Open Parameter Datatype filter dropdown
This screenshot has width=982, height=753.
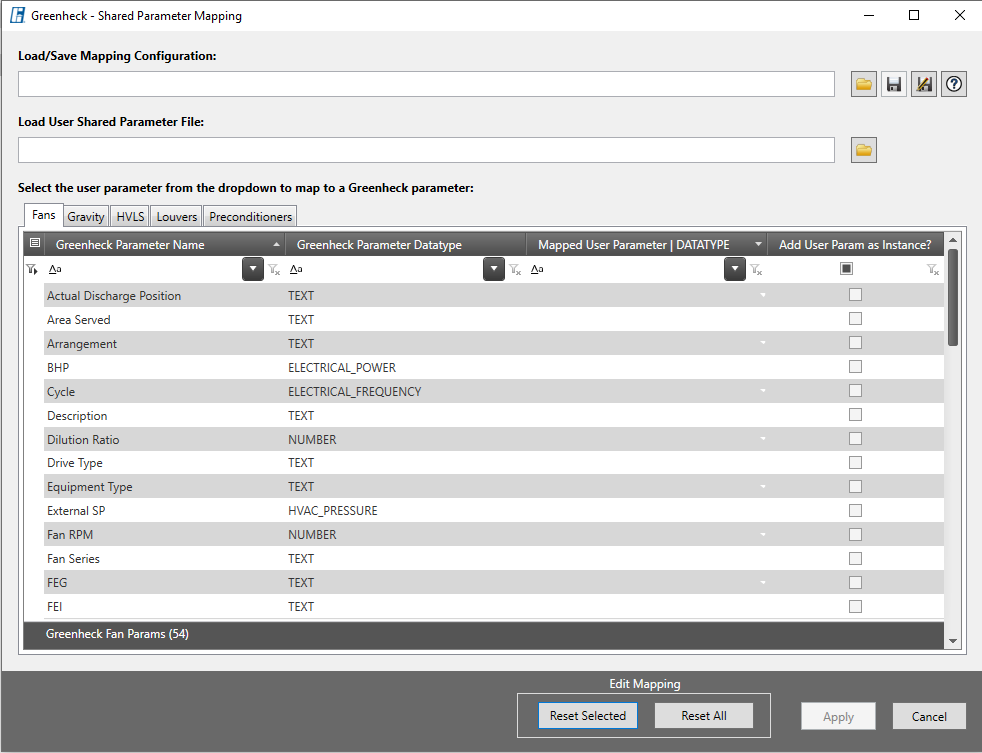(494, 269)
